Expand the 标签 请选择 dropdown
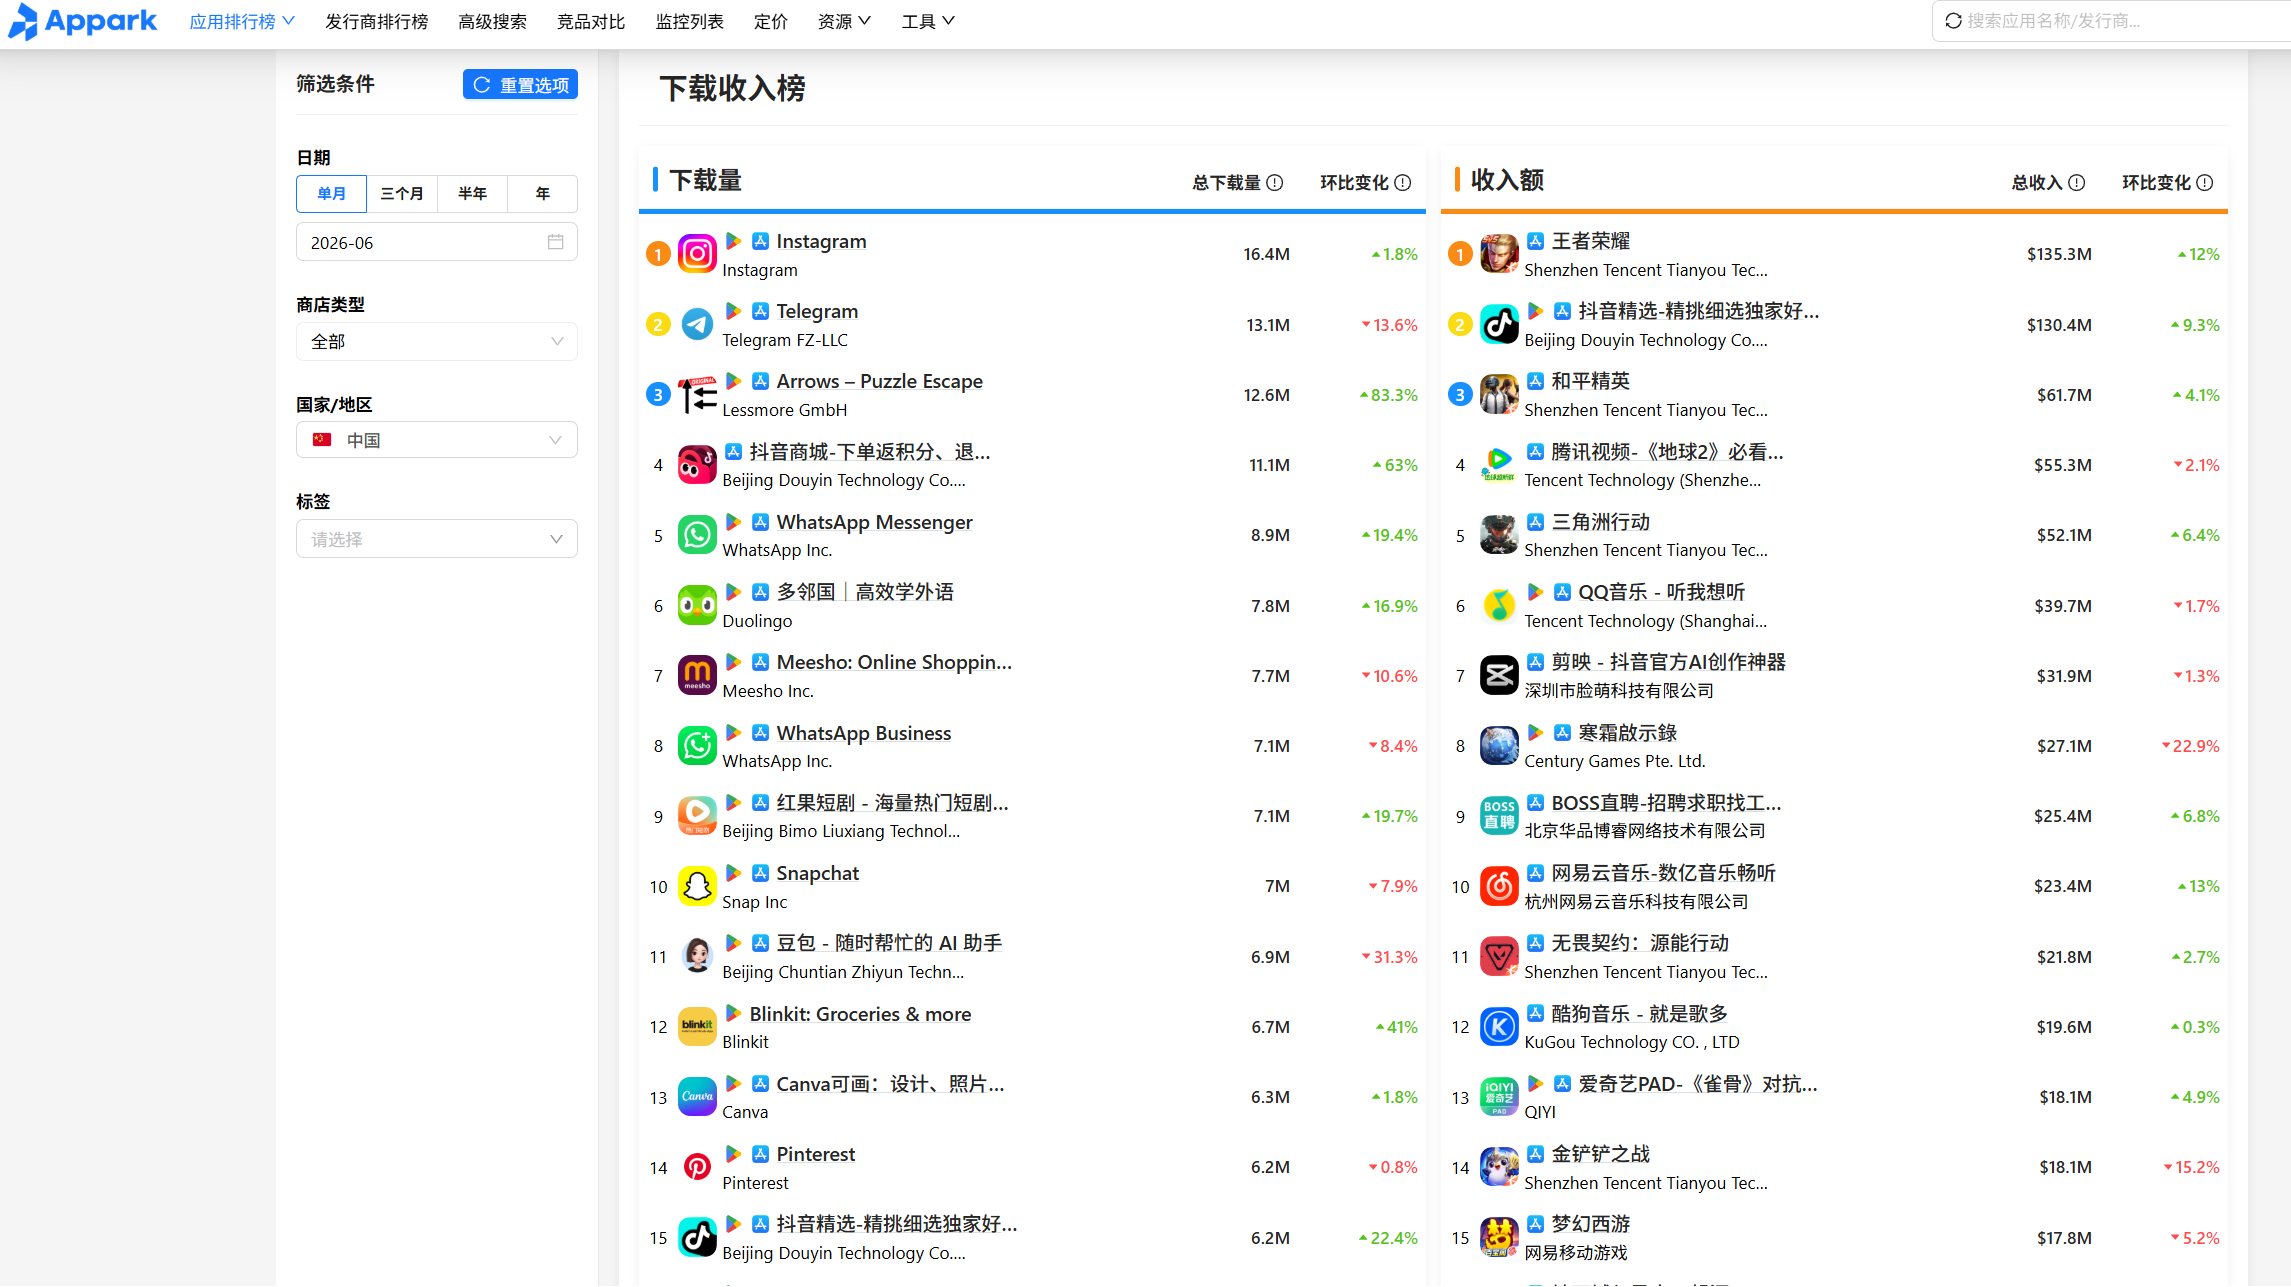Screen dimensions: 2291x1287 pos(437,539)
